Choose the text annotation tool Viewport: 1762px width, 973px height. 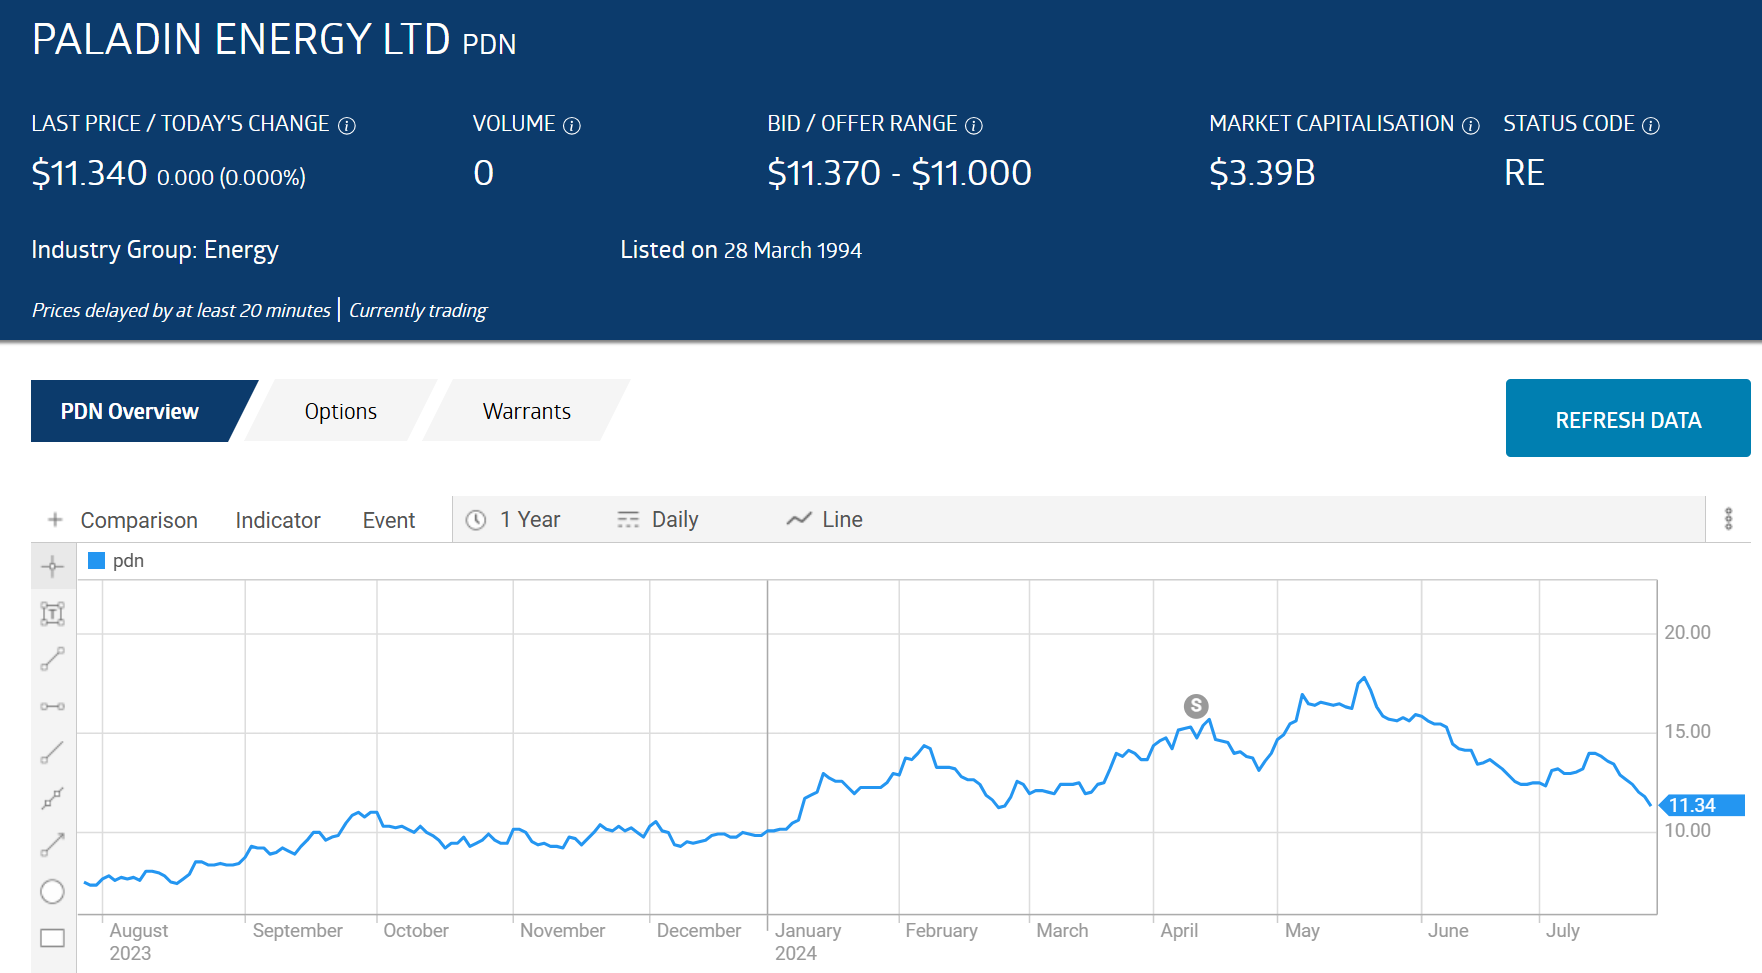(x=52, y=613)
